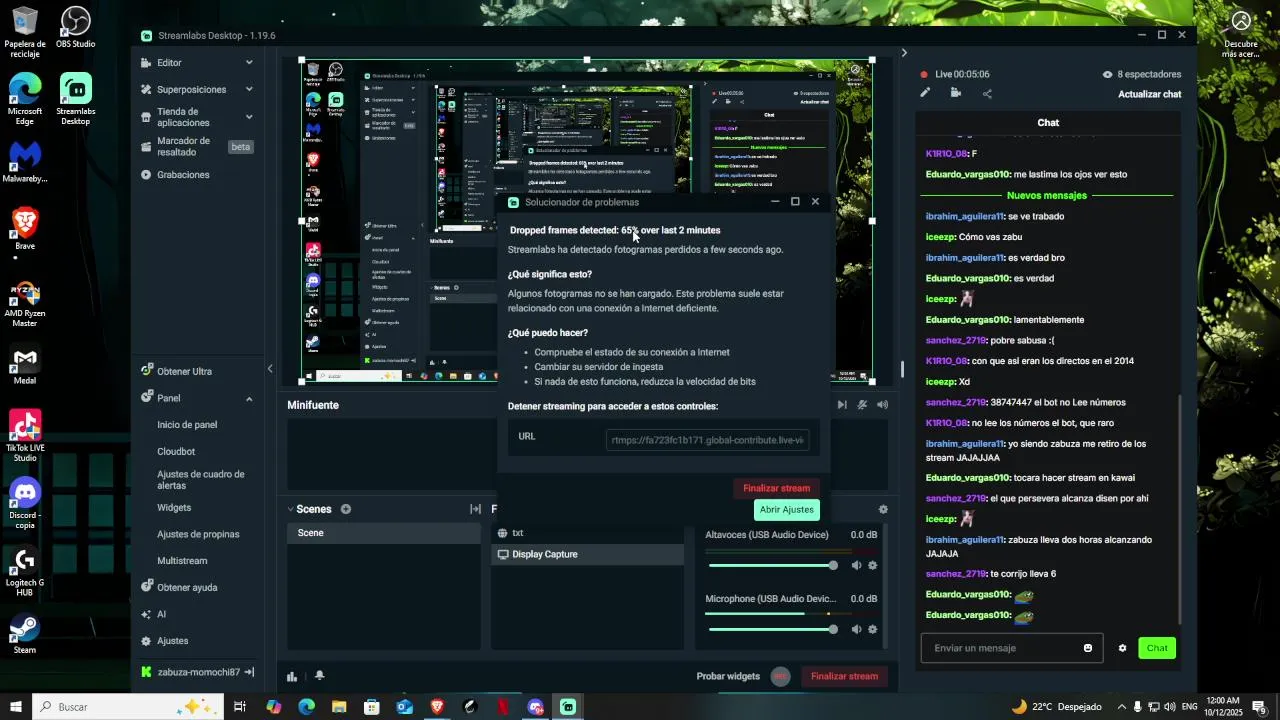The width and height of the screenshot is (1280, 720).
Task: Open Microphone audio settings gear
Action: [872, 629]
